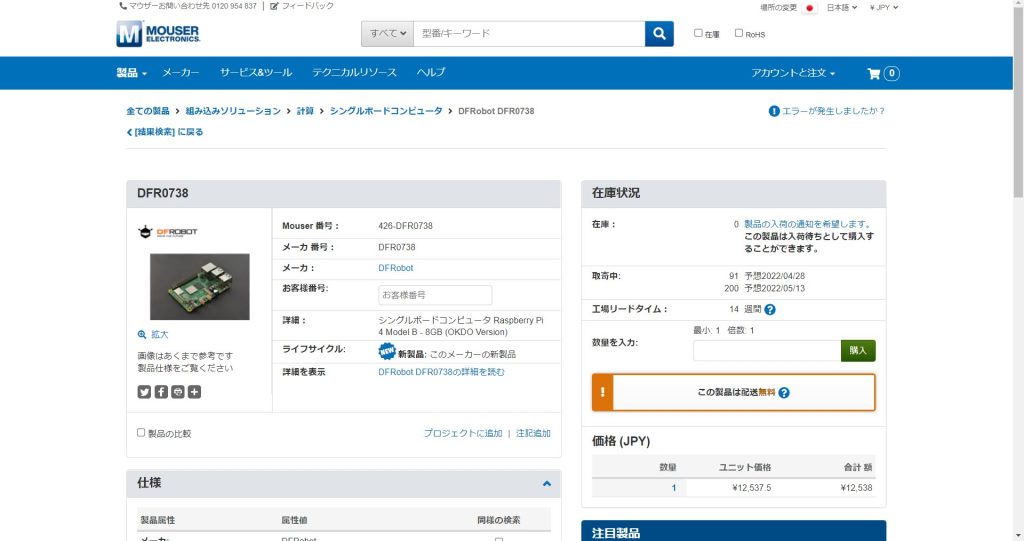Share product on Twitter icon
Viewport: 1024px width, 541px height.
pos(144,391)
